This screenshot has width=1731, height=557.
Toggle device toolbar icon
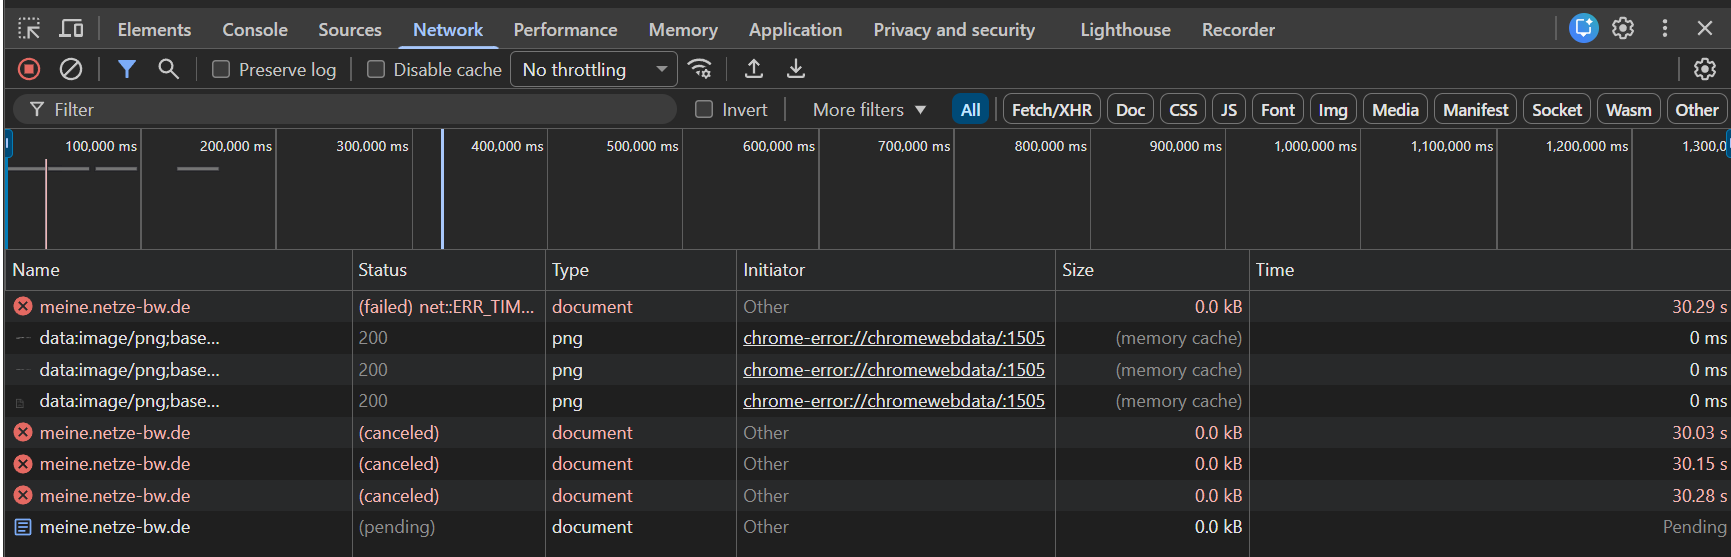tap(71, 29)
